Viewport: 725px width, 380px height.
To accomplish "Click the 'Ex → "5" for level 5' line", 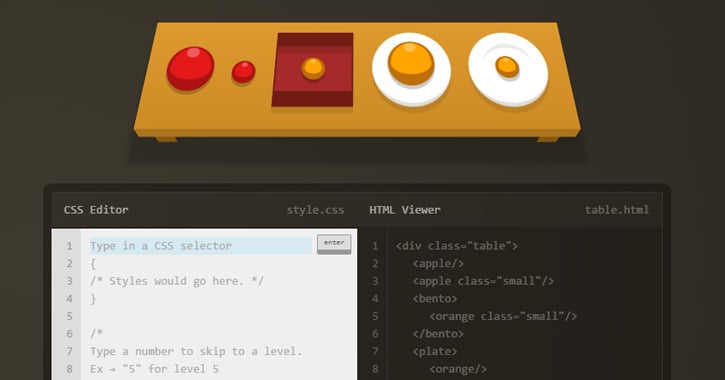I will [154, 369].
